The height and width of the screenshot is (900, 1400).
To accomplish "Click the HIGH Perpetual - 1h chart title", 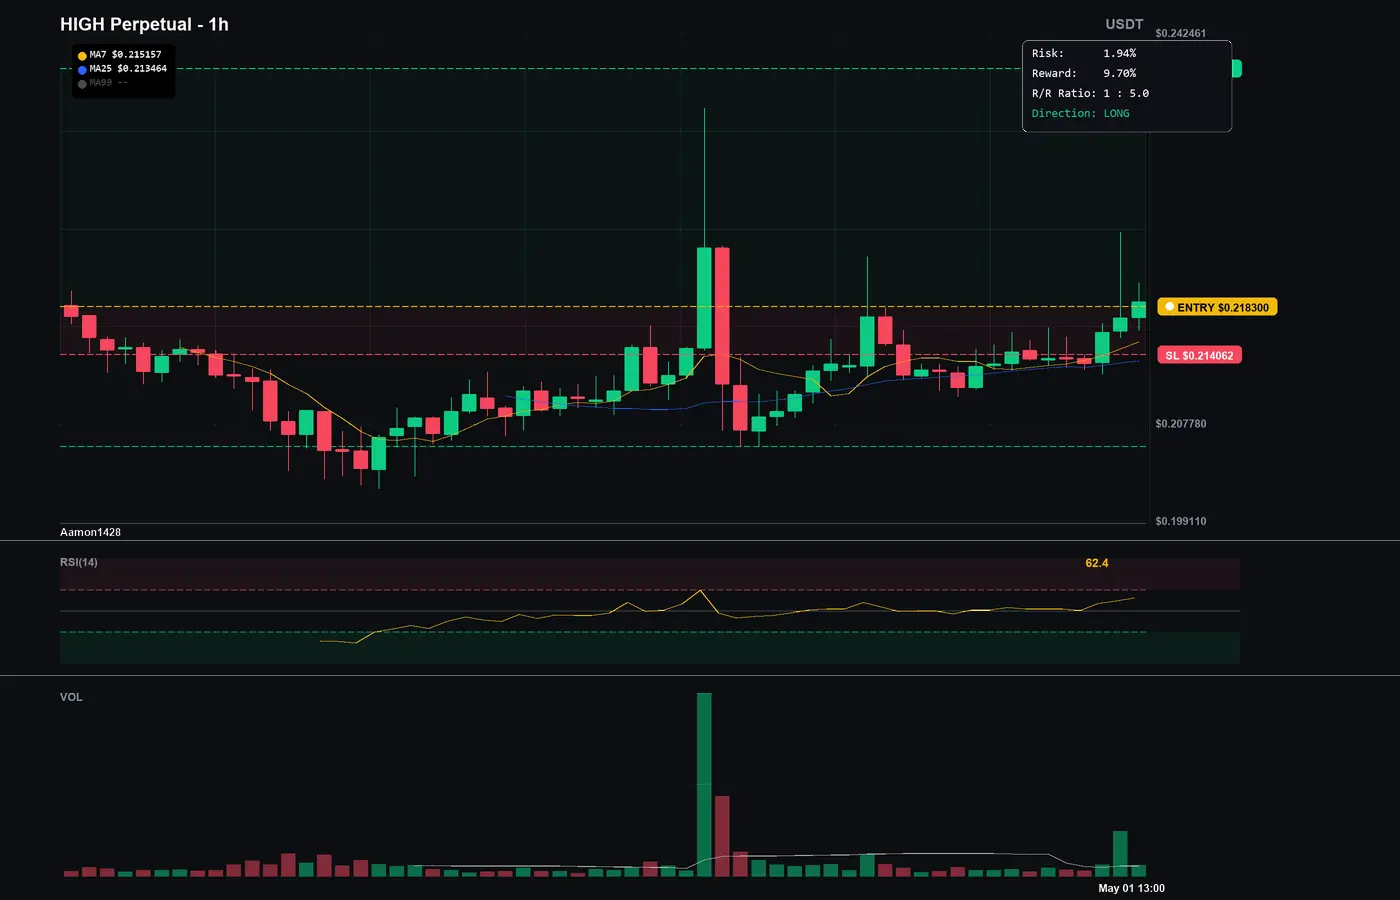I will pyautogui.click(x=144, y=24).
